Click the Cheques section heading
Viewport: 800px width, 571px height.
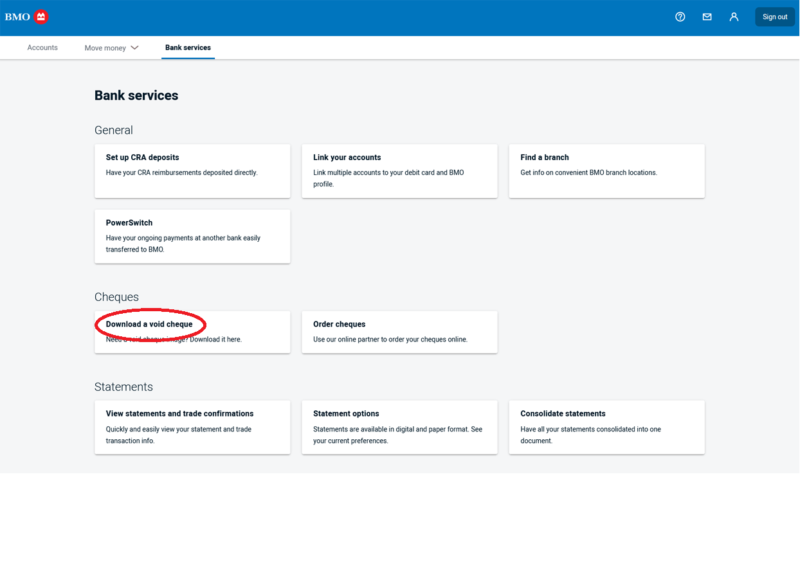(116, 297)
